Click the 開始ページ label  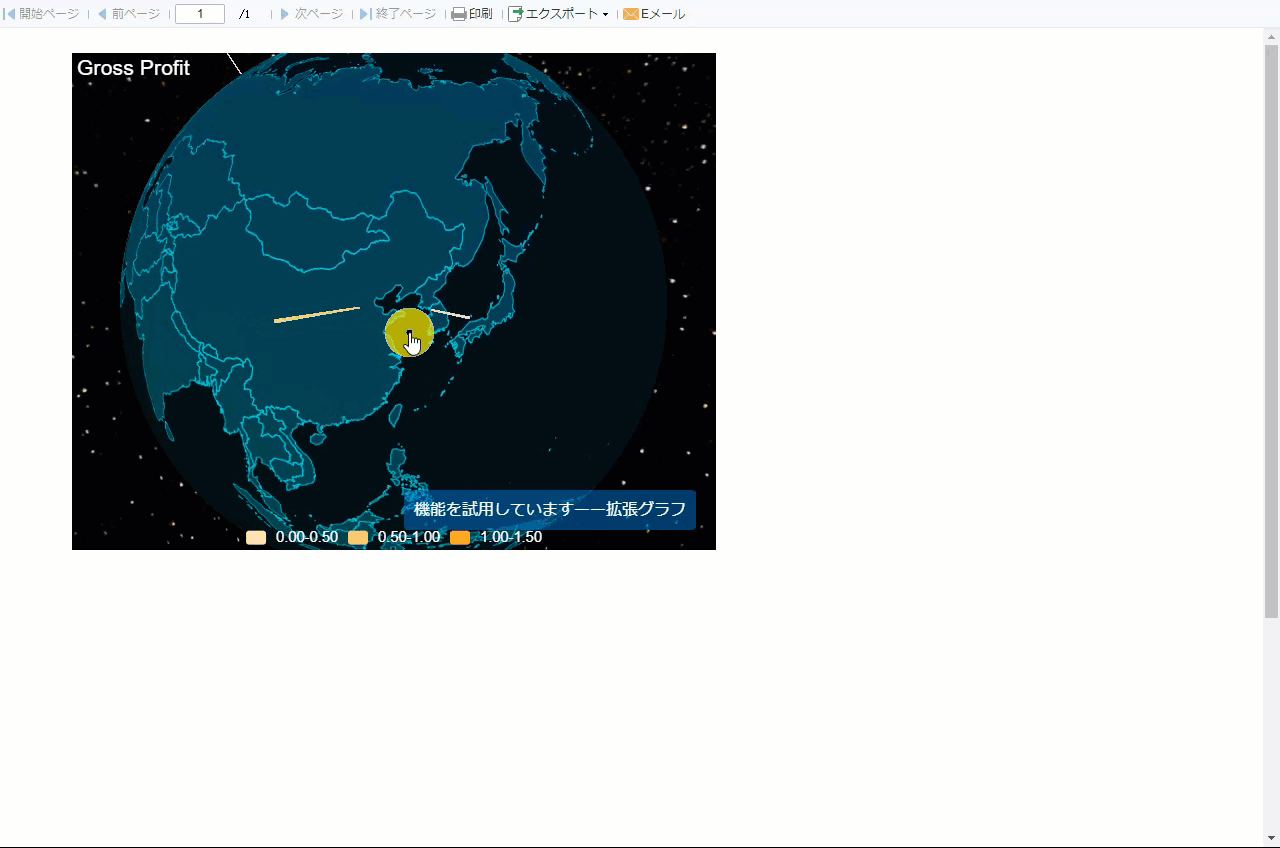(49, 14)
